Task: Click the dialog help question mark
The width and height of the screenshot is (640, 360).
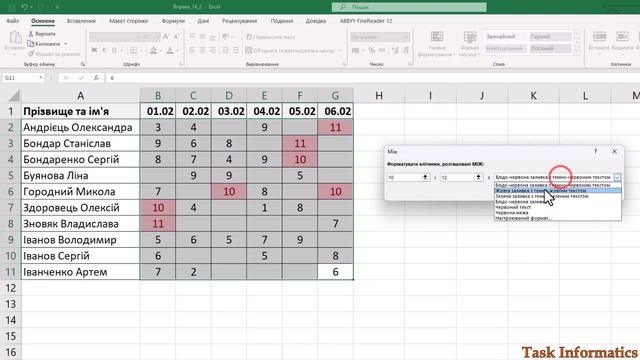Action: [x=596, y=151]
